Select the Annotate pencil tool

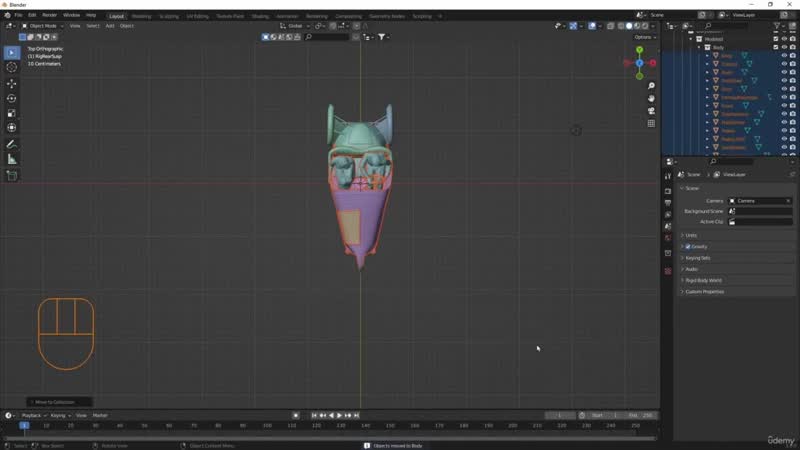[x=12, y=145]
